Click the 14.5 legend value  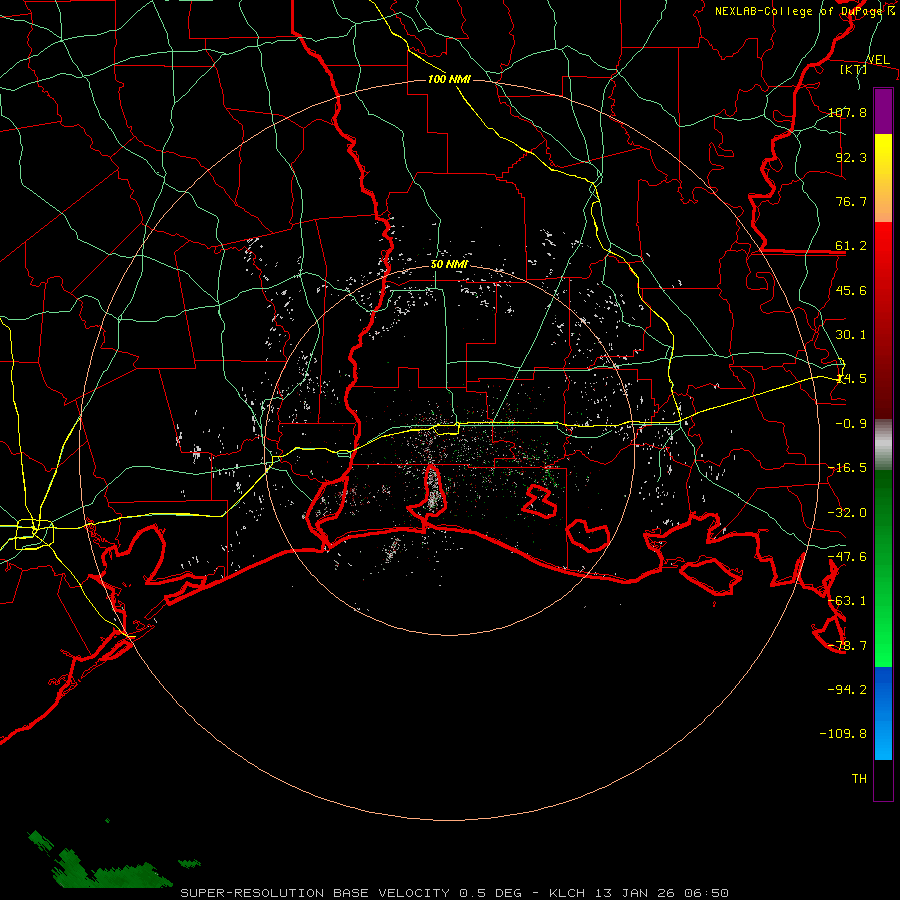851,379
